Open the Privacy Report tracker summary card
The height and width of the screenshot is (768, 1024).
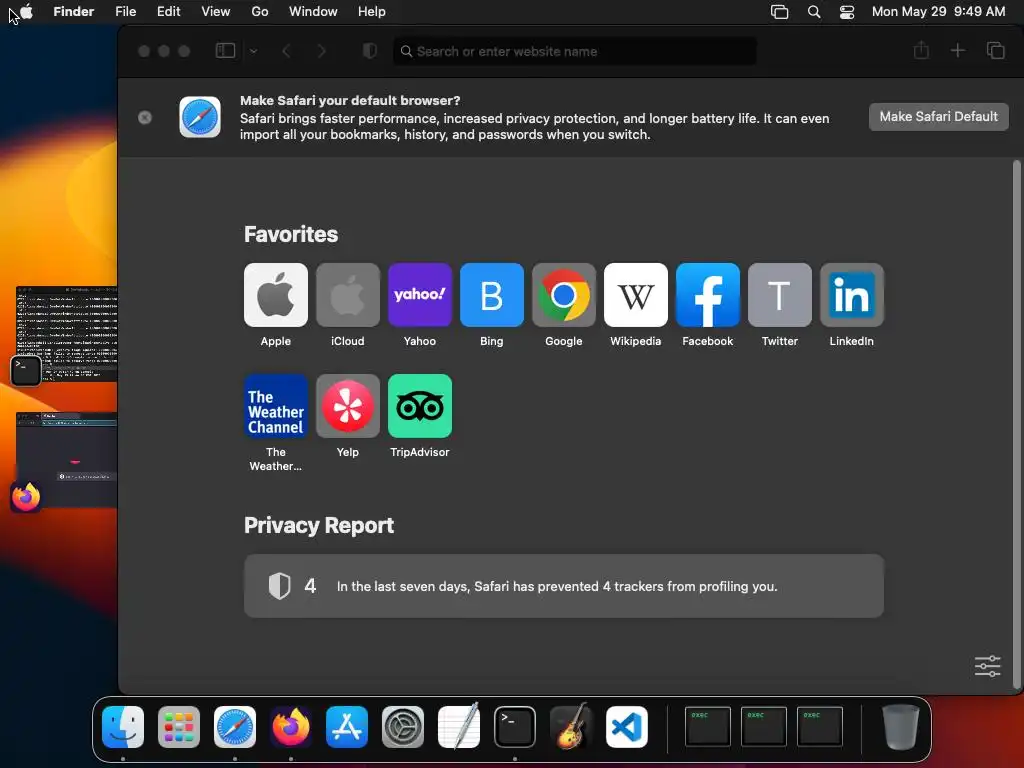tap(564, 586)
